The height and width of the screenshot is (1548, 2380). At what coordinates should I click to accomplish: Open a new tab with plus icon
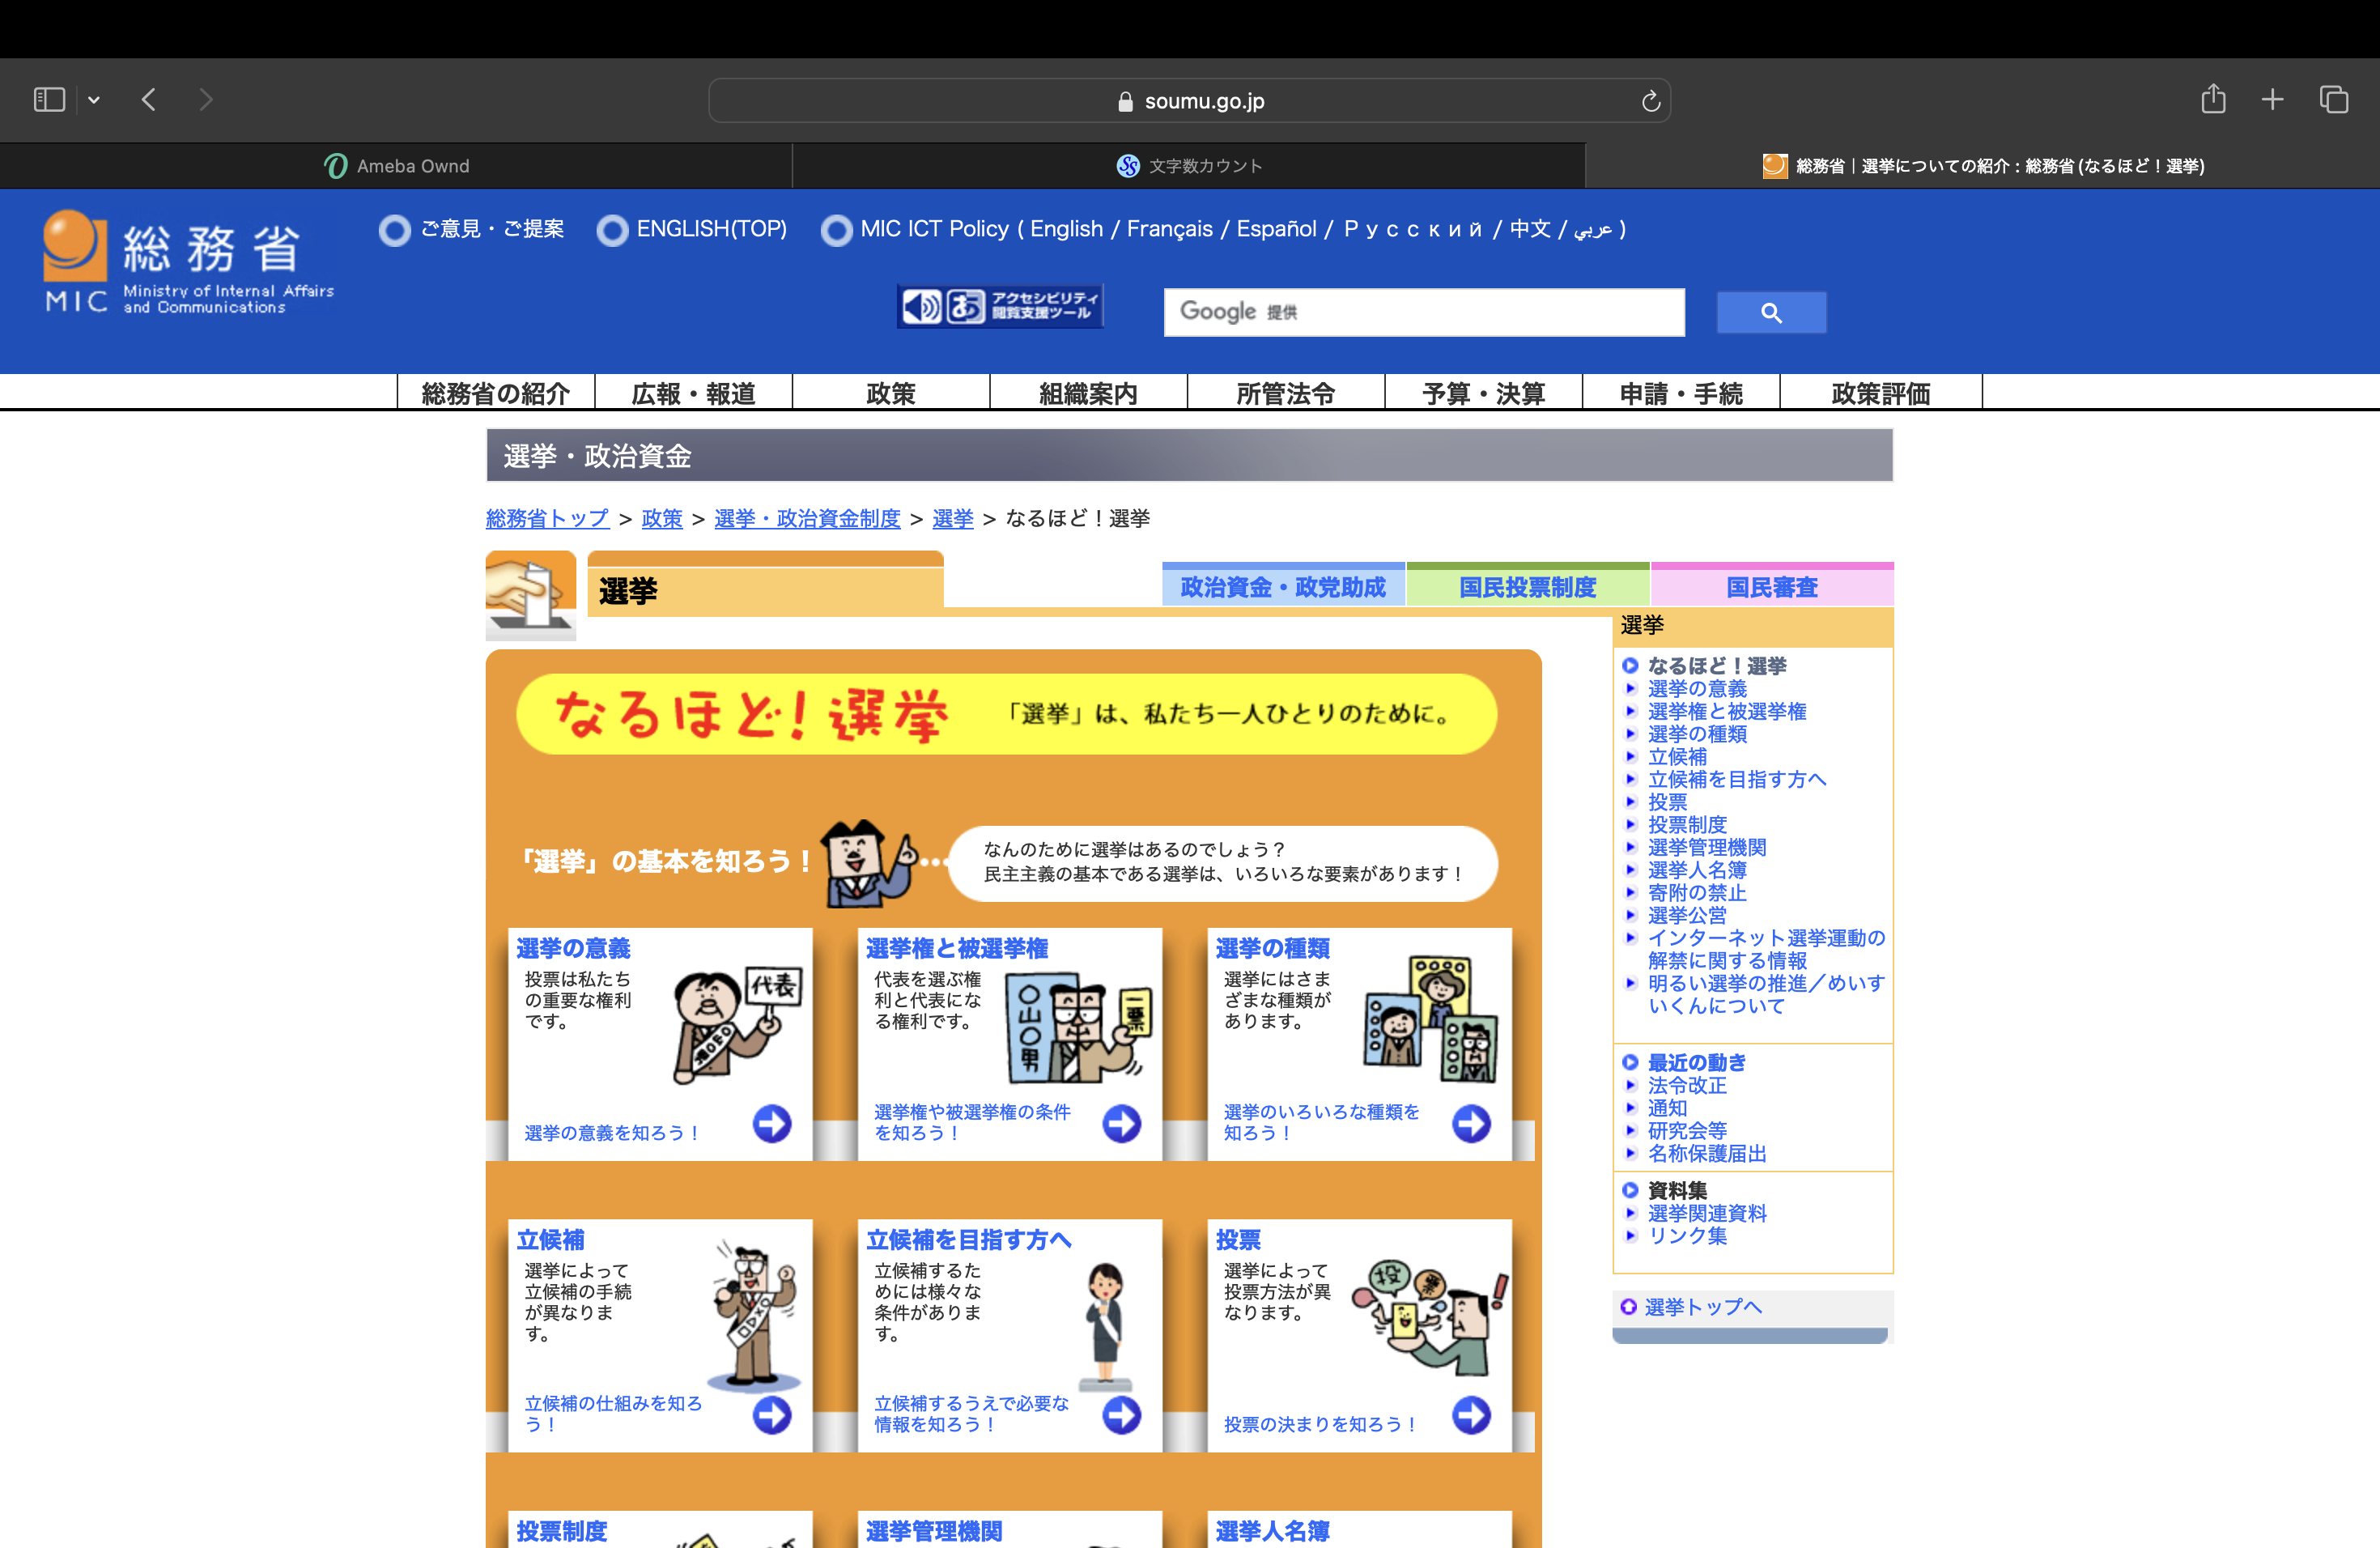click(2273, 99)
